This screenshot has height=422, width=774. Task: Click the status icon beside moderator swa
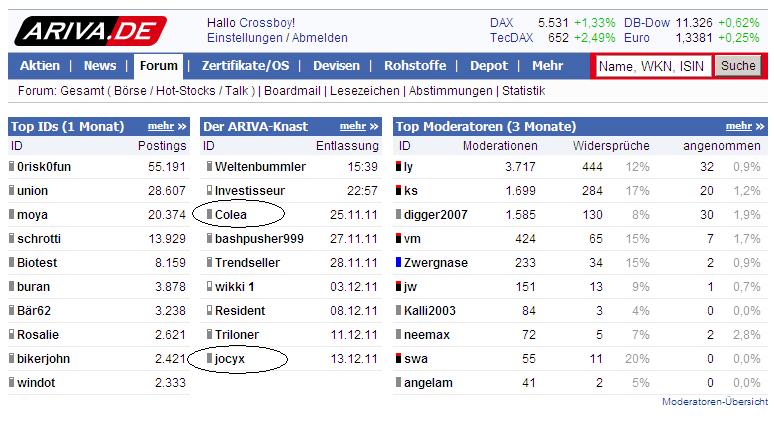(x=399, y=358)
